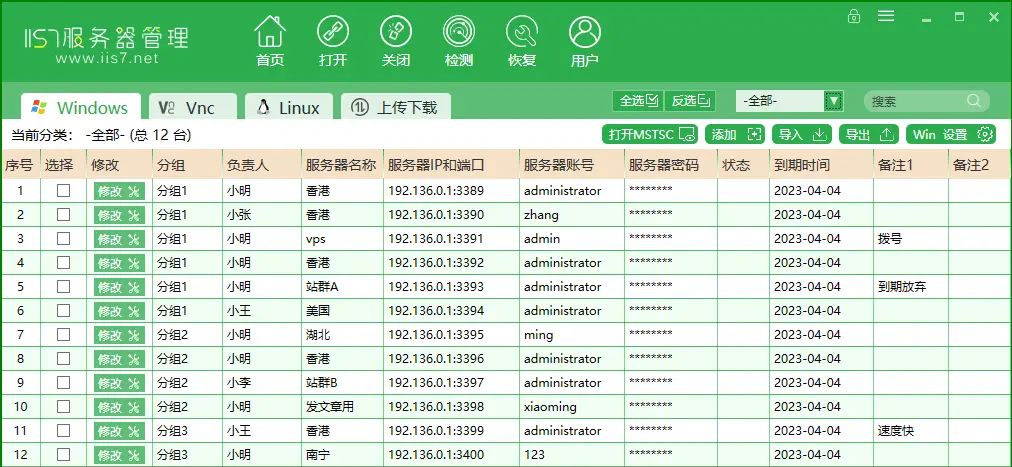Check the box for vps server

[x=63, y=238]
